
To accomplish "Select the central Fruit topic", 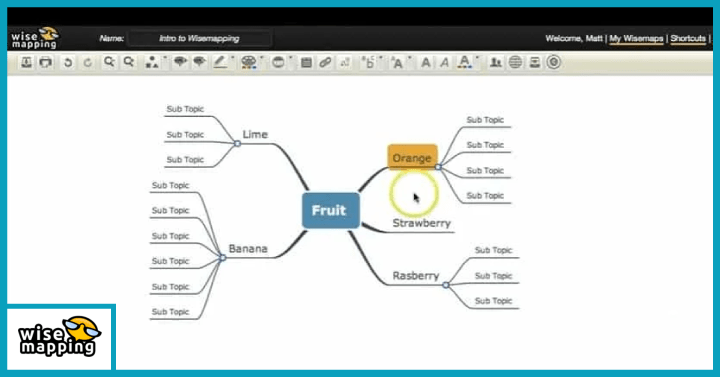I will click(331, 211).
